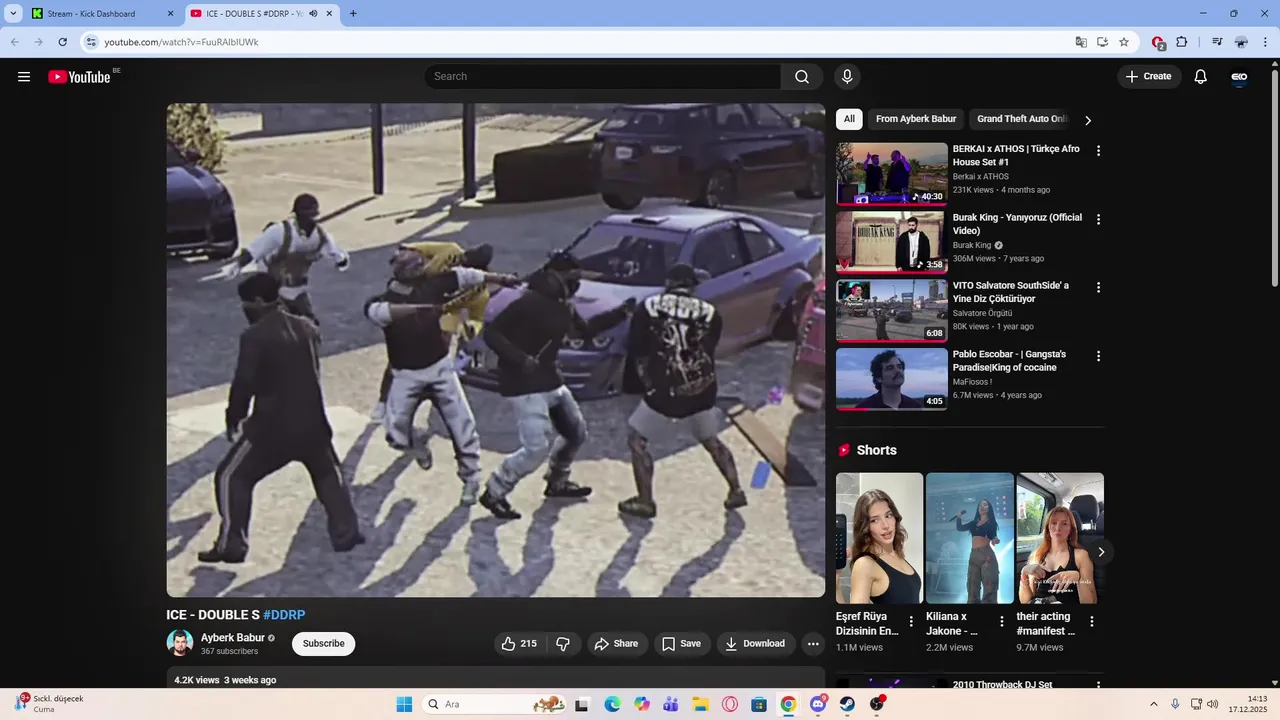Mute the audio indicator on YouTube tab
The image size is (1280, 720).
click(313, 14)
